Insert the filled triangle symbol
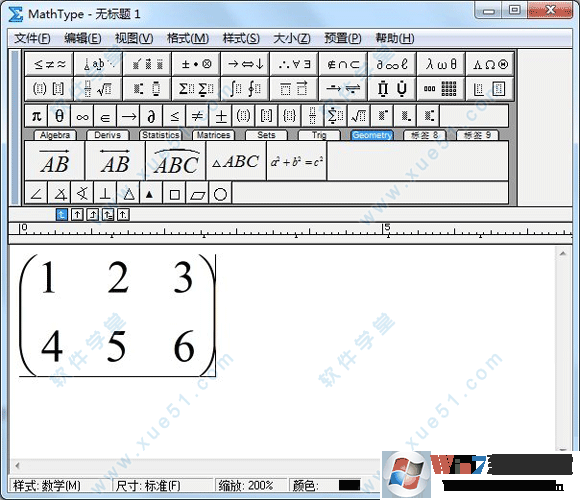The height and width of the screenshot is (500, 580). click(x=150, y=193)
